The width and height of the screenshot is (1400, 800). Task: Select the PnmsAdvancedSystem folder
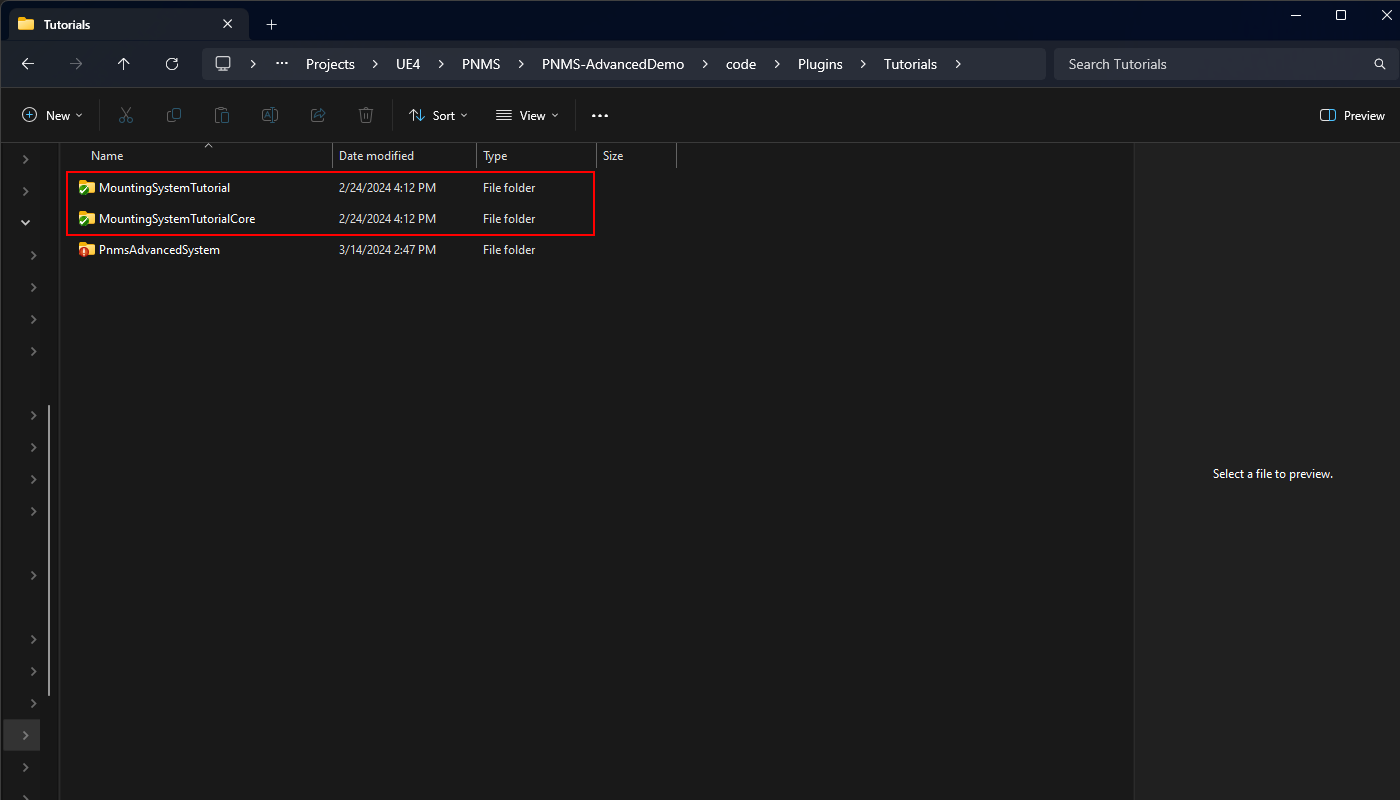[x=159, y=250]
